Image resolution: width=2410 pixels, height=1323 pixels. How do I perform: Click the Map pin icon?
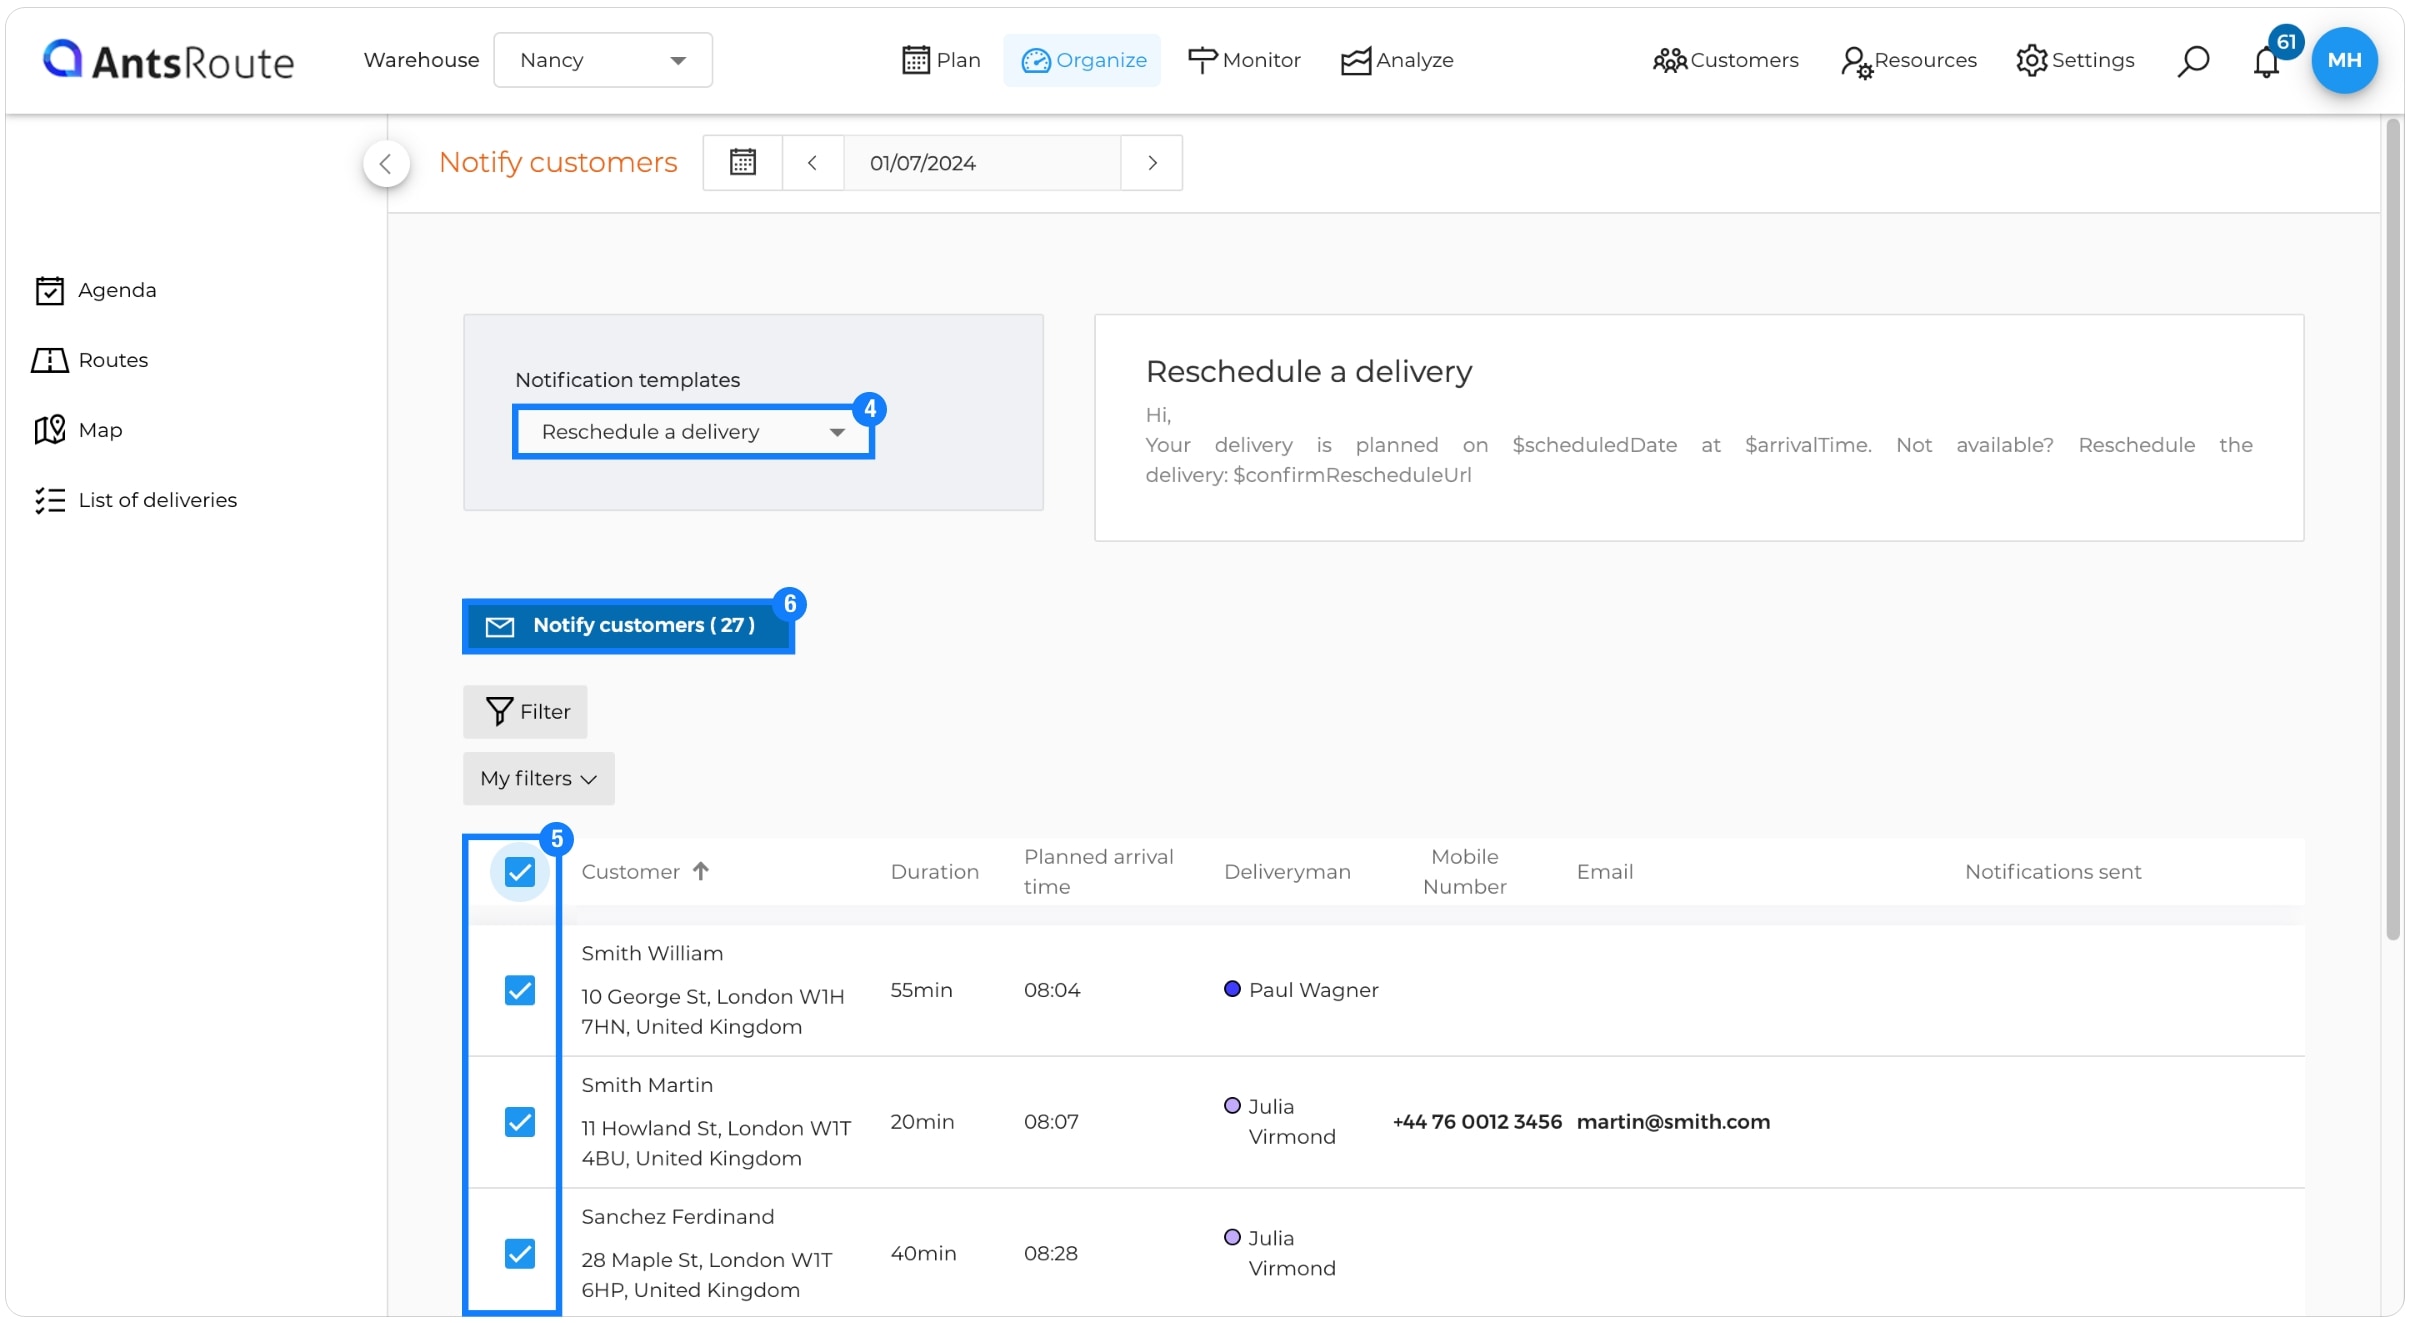click(49, 430)
